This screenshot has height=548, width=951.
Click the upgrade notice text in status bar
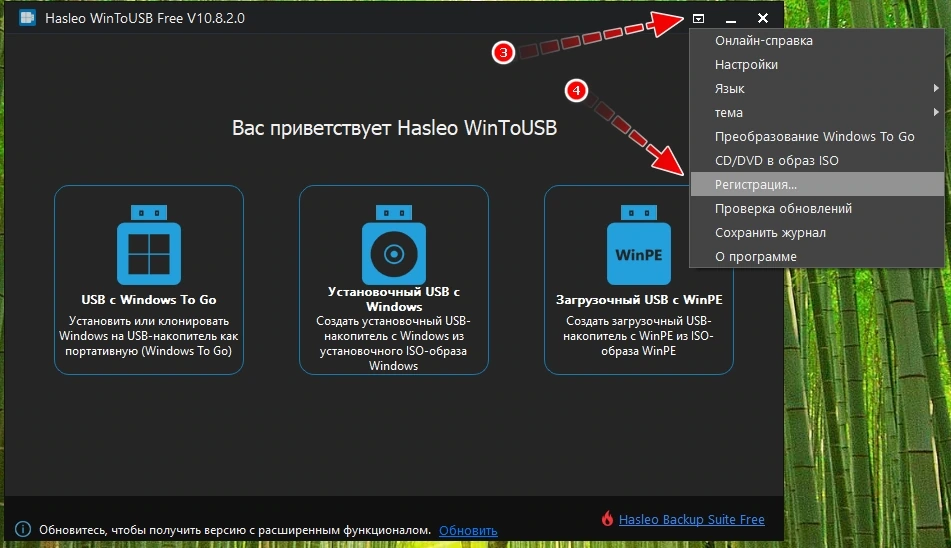pos(235,530)
